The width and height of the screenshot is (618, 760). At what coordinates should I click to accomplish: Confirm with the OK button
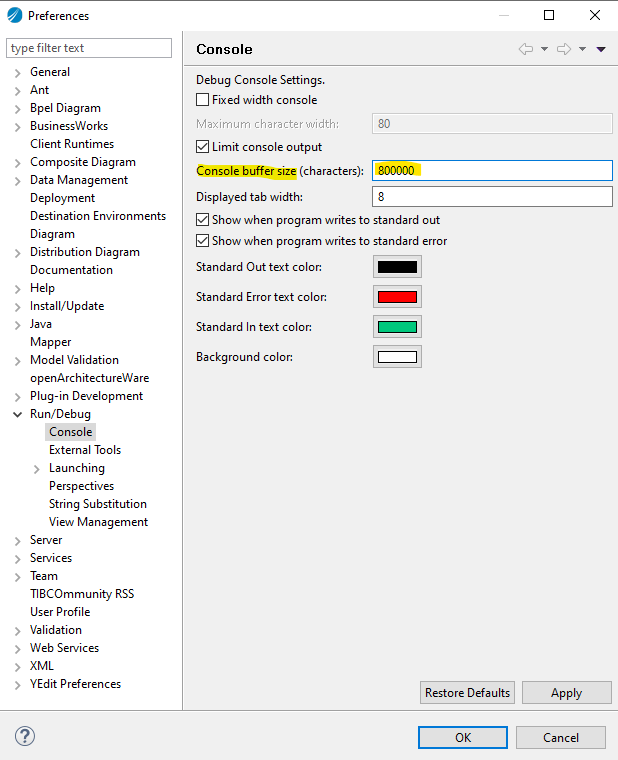463,737
